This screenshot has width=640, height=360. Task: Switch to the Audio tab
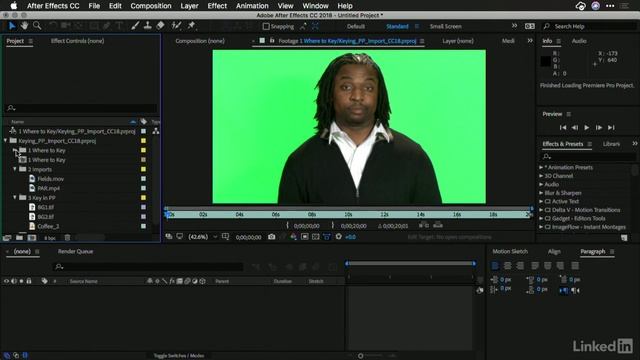coord(579,41)
